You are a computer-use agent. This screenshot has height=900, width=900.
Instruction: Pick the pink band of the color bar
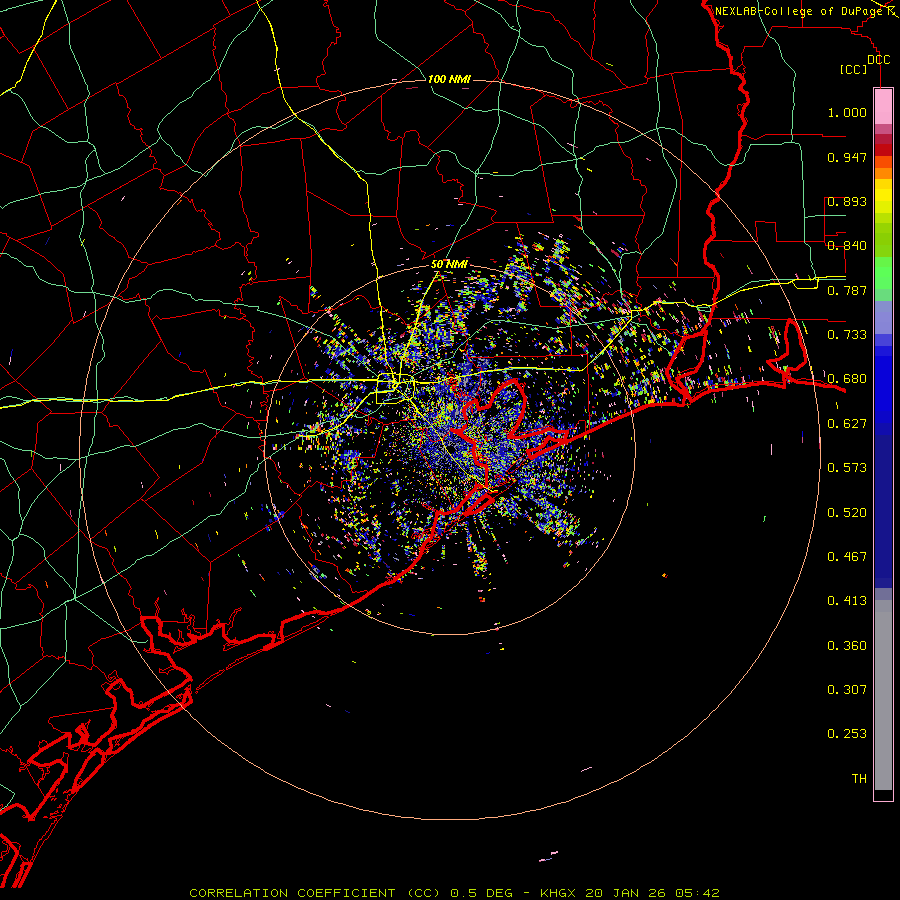(x=883, y=107)
